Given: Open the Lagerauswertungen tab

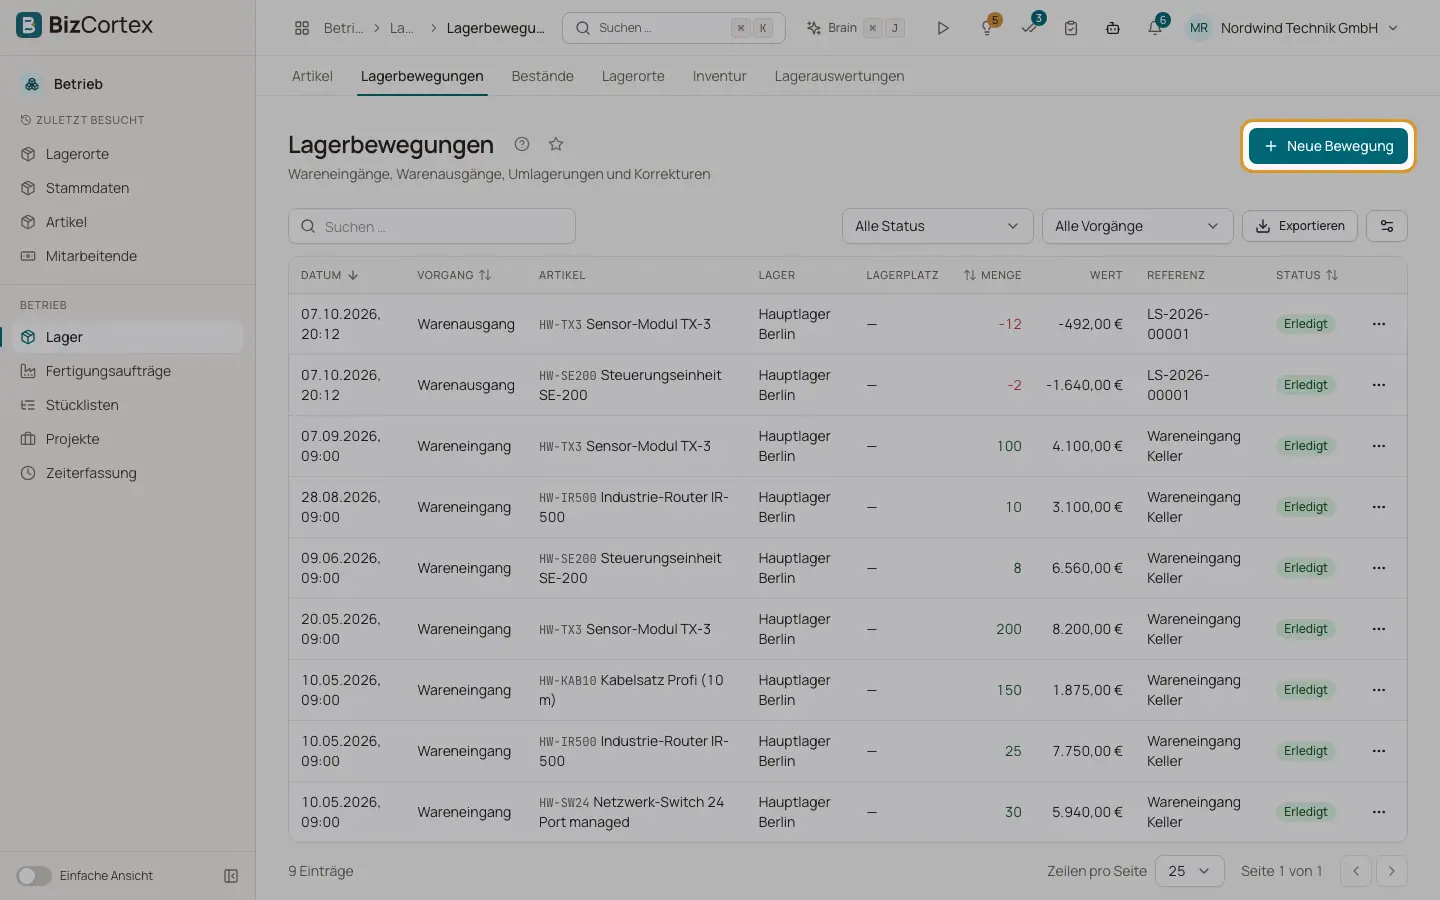Looking at the screenshot, I should 839,76.
